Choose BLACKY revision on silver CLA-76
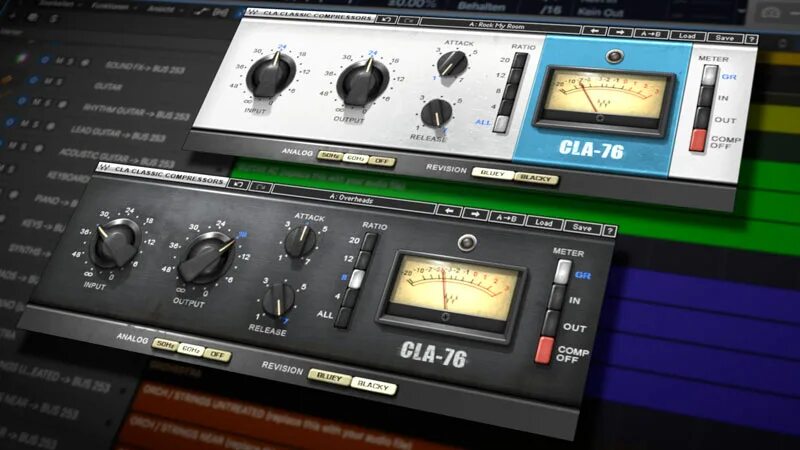This screenshot has width=800, height=450. [x=535, y=178]
